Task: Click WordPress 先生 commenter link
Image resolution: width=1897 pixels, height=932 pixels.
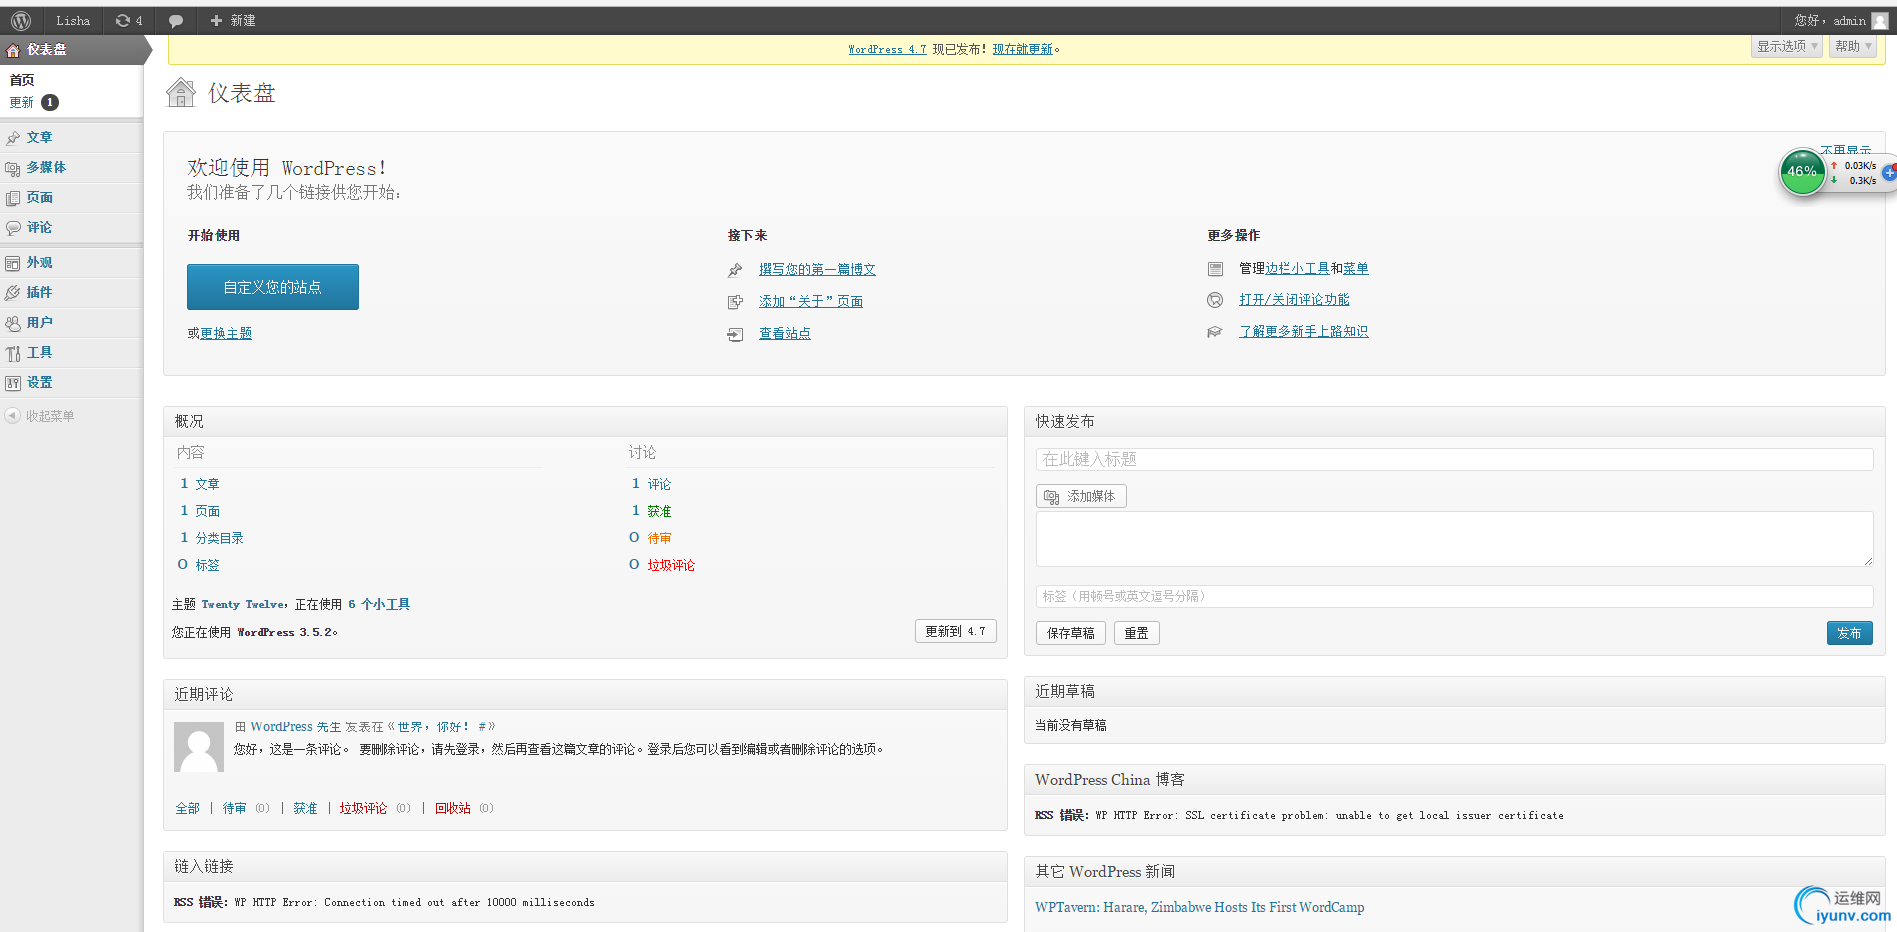Action: [x=296, y=727]
